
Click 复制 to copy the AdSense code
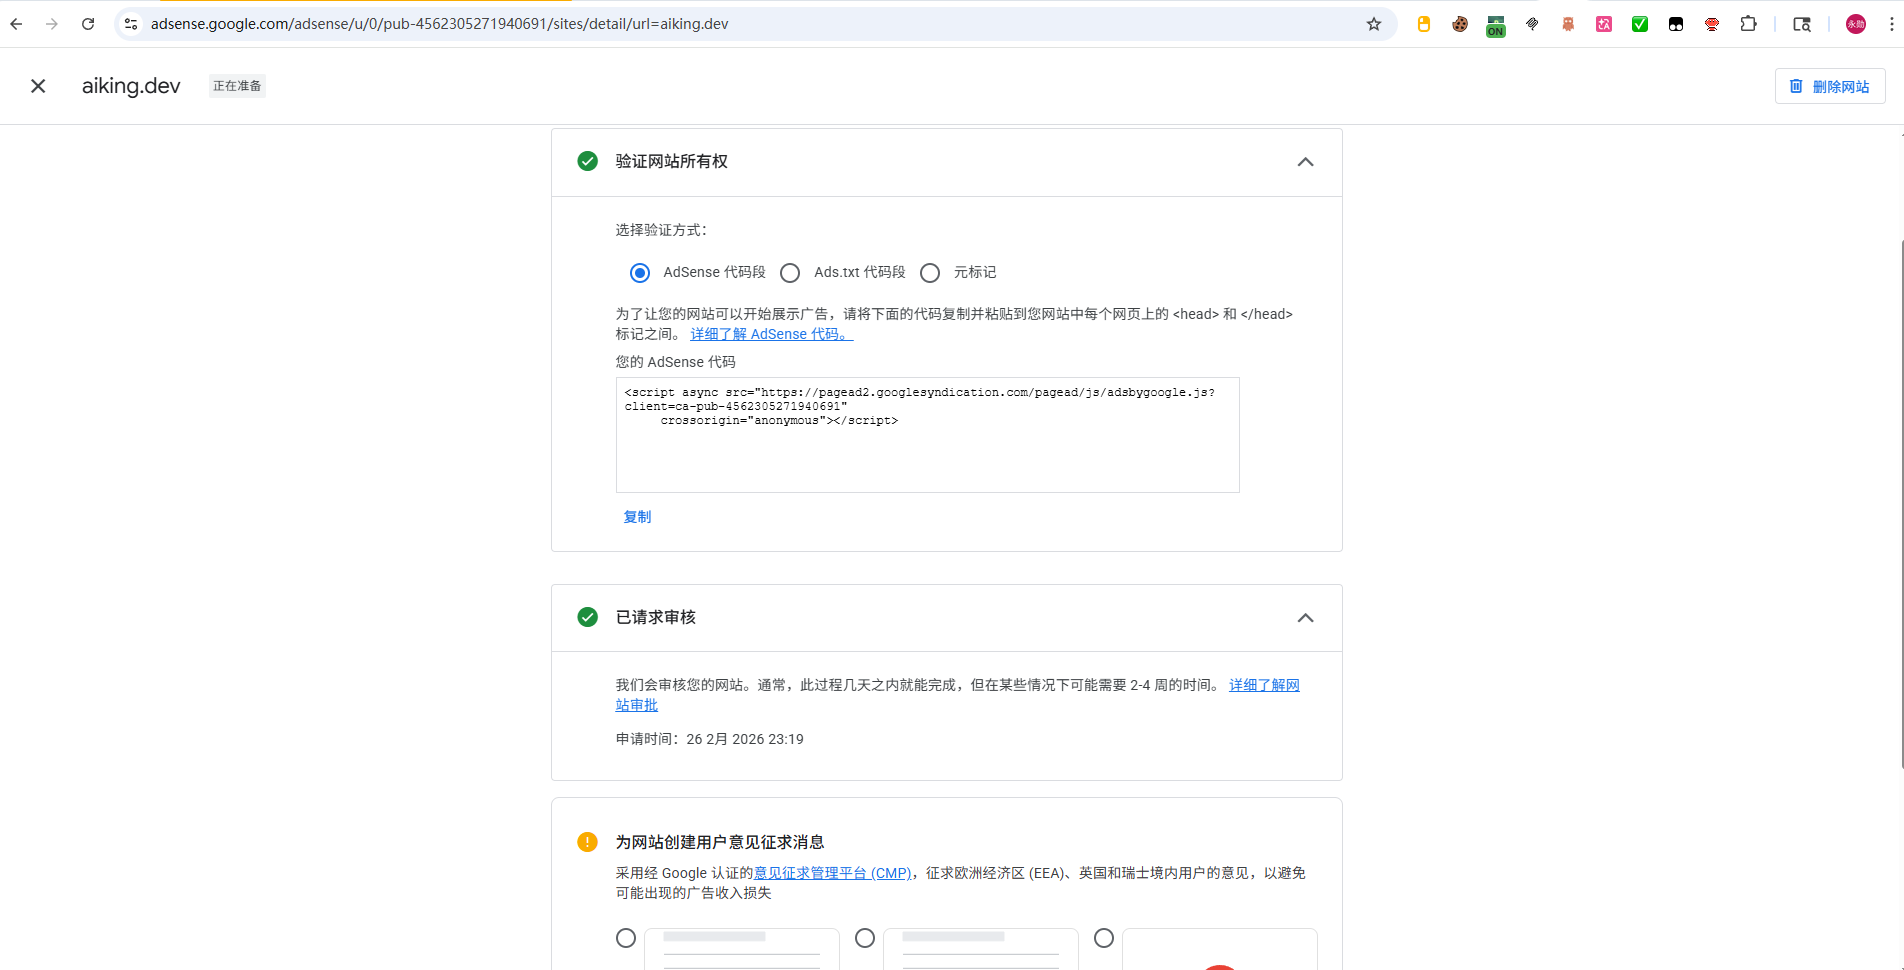[637, 517]
